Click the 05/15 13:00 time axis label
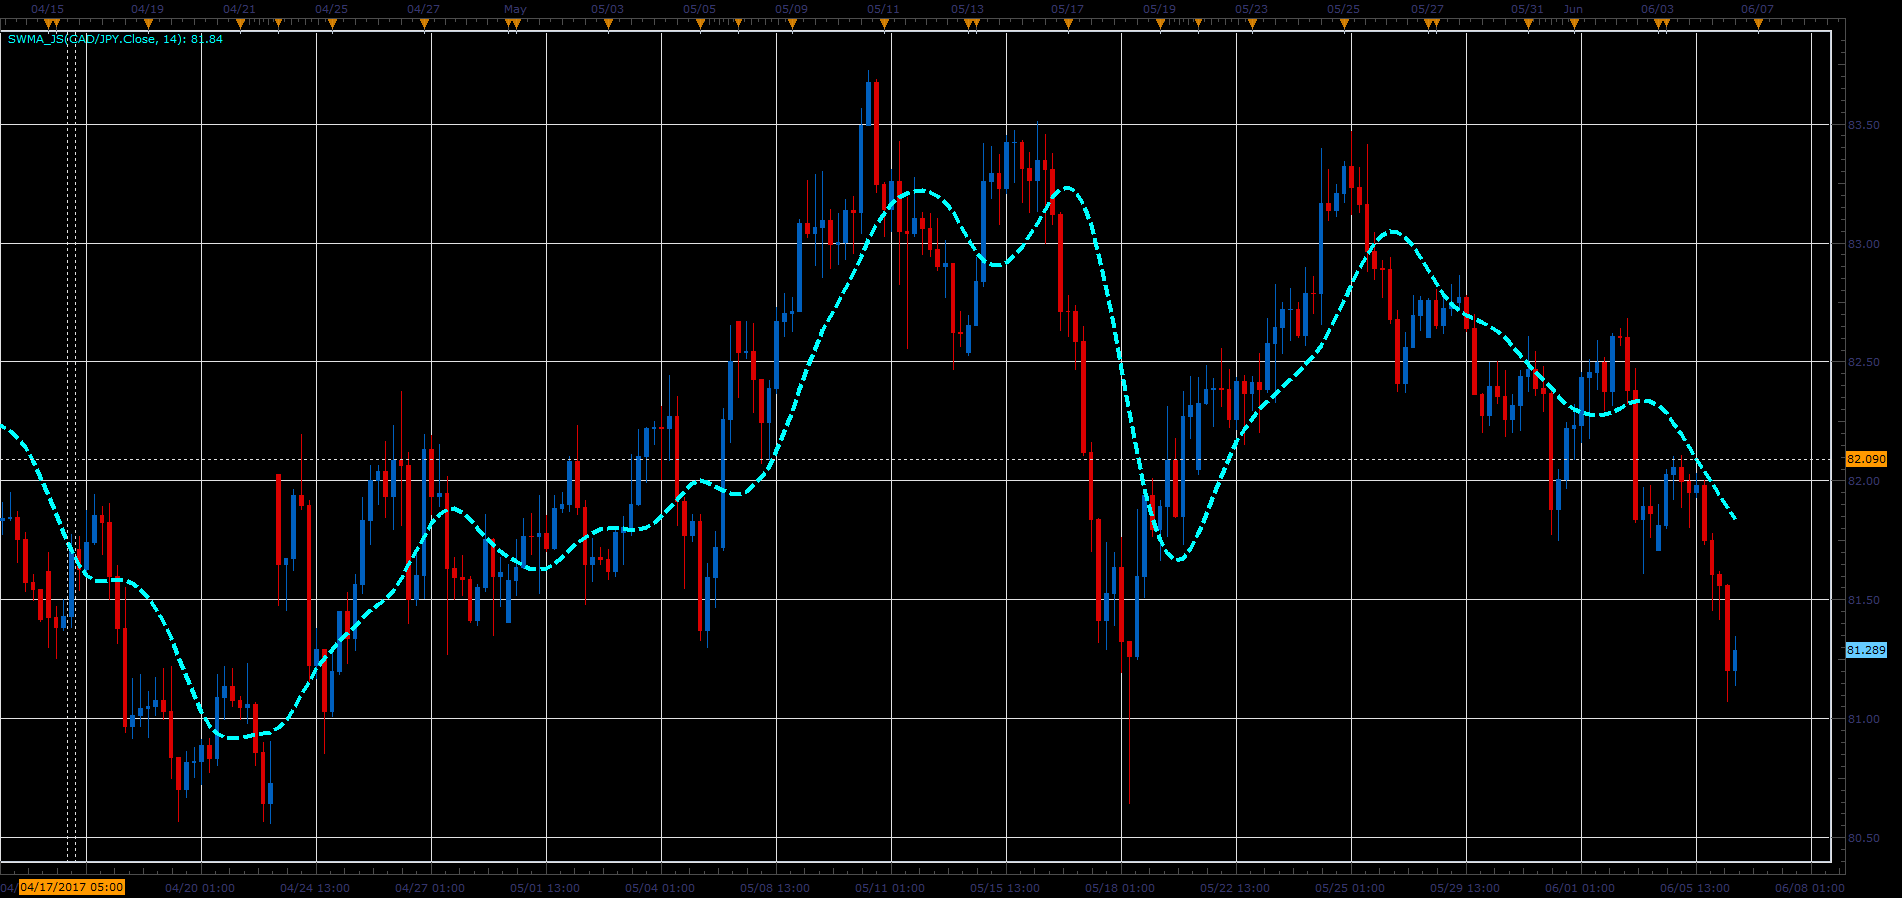Image resolution: width=1902 pixels, height=898 pixels. [x=1005, y=888]
